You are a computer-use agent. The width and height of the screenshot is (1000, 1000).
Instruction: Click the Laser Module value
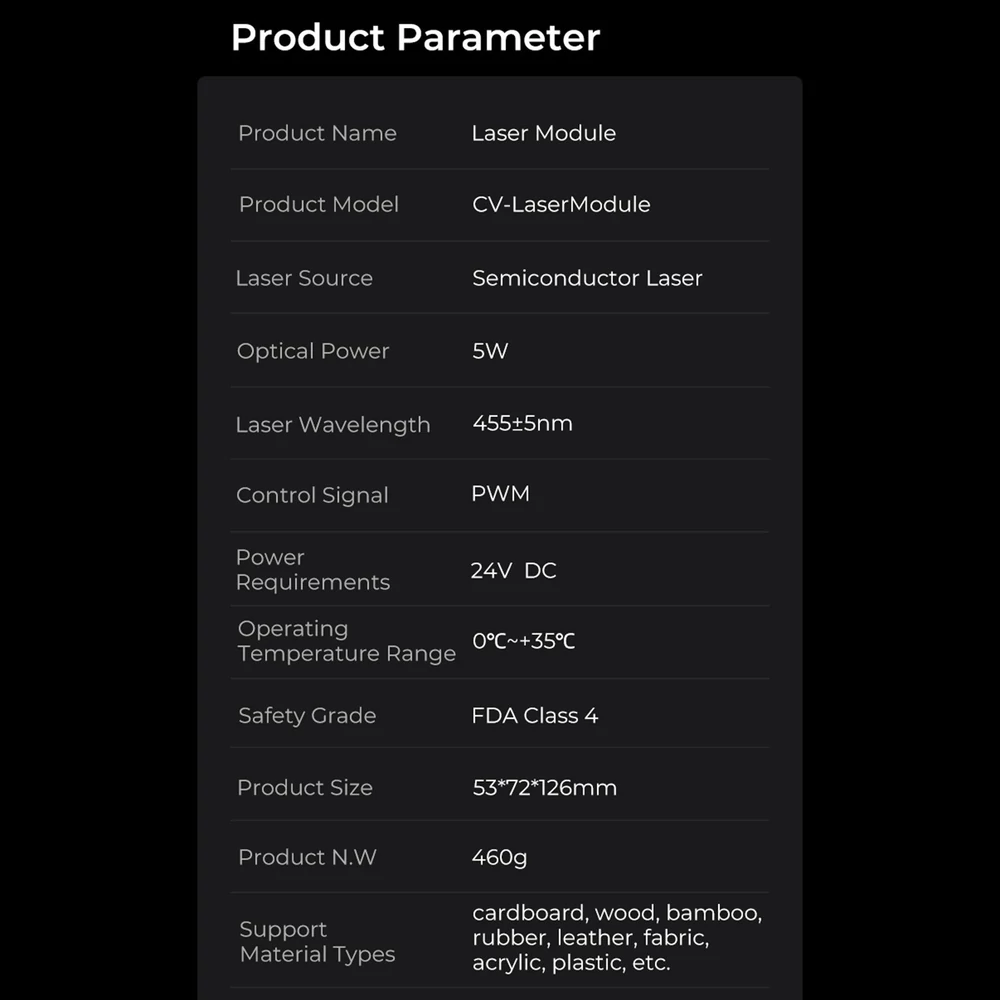544,133
